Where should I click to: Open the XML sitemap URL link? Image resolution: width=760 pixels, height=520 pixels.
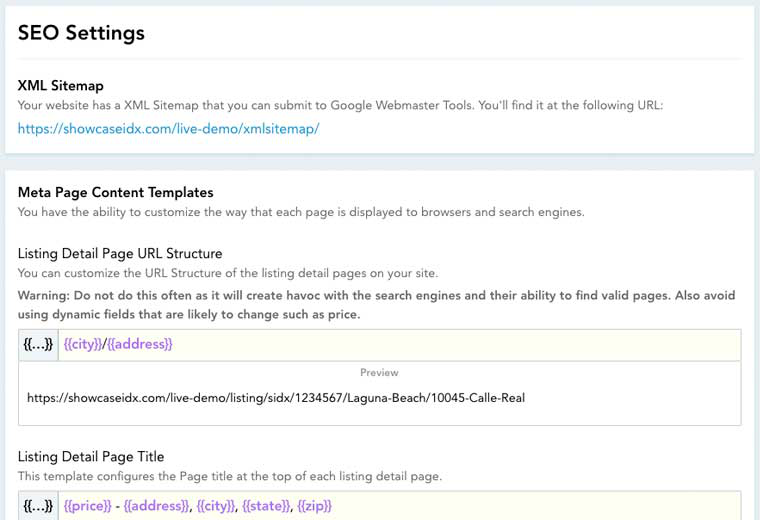[168, 129]
